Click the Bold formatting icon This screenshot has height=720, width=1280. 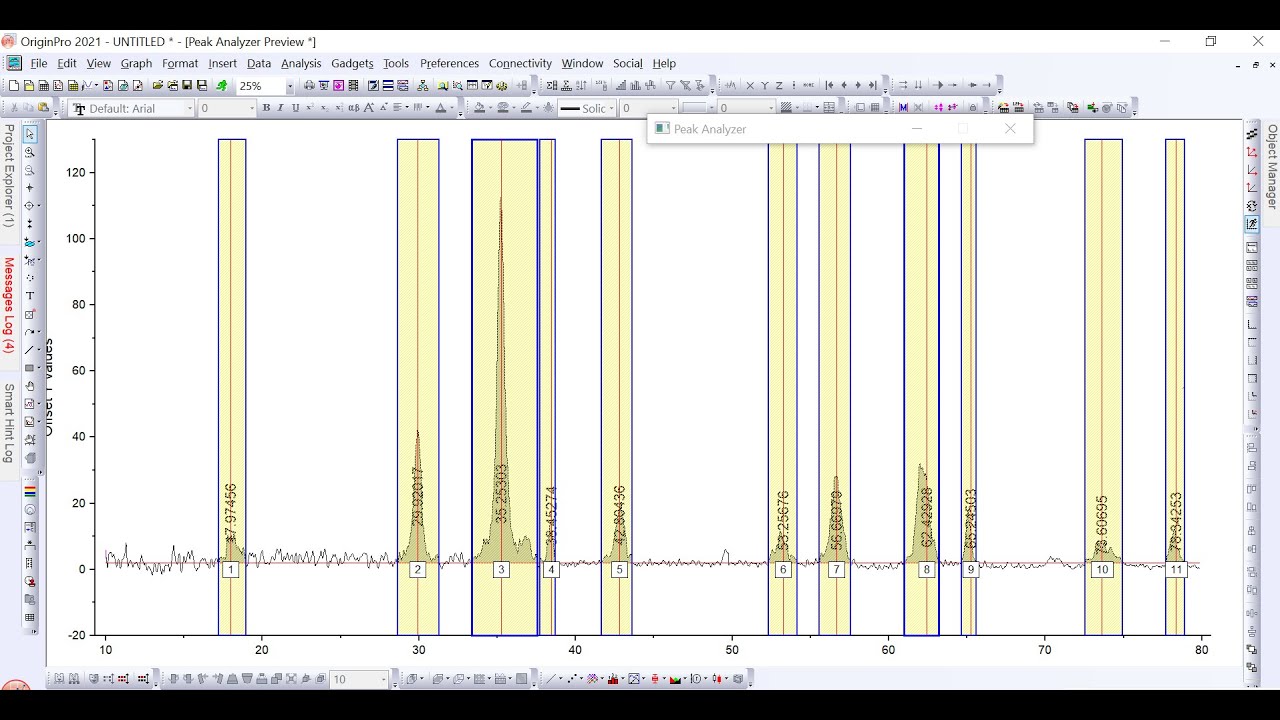click(x=266, y=108)
